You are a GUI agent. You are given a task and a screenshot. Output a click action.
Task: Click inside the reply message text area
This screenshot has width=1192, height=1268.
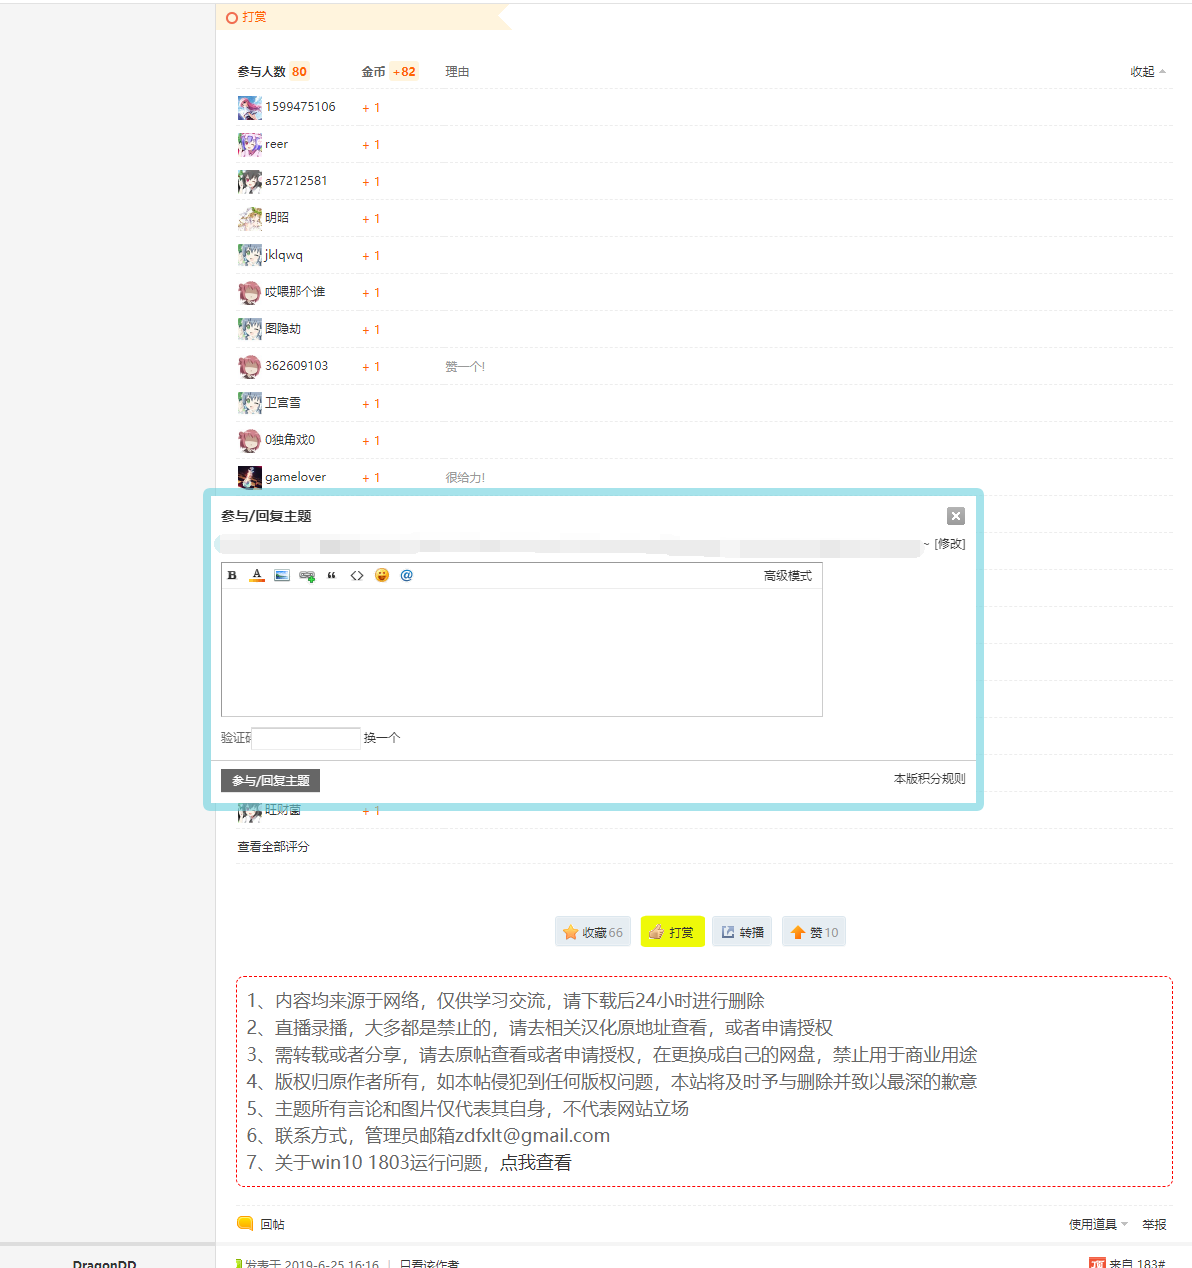522,652
